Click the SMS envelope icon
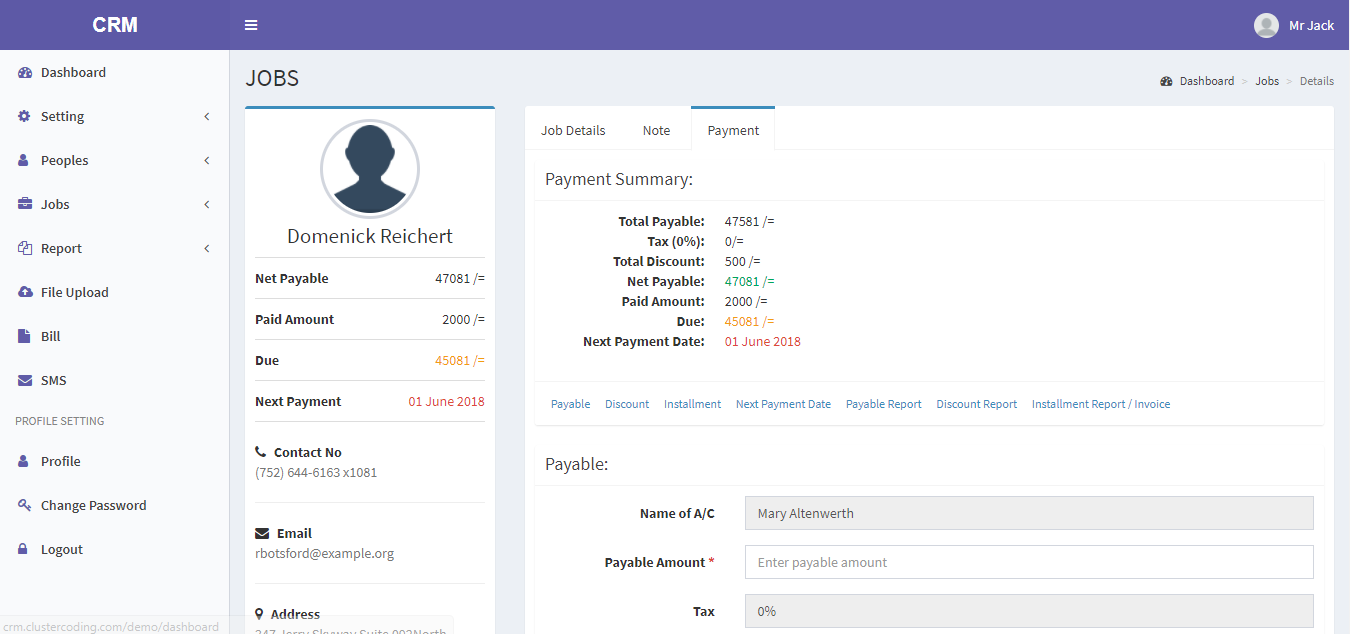This screenshot has width=1350, height=634. click(x=25, y=381)
